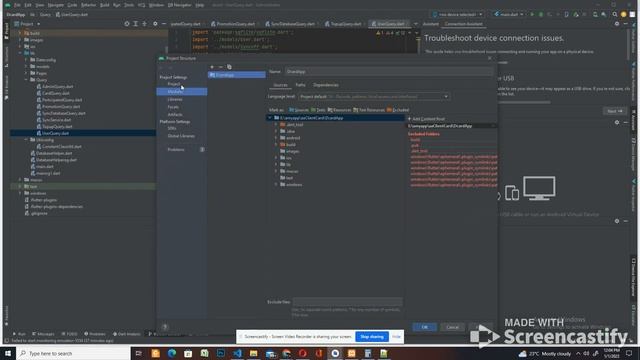Open the Connection Assistant tab
640x360 pixels.
(x=464, y=24)
